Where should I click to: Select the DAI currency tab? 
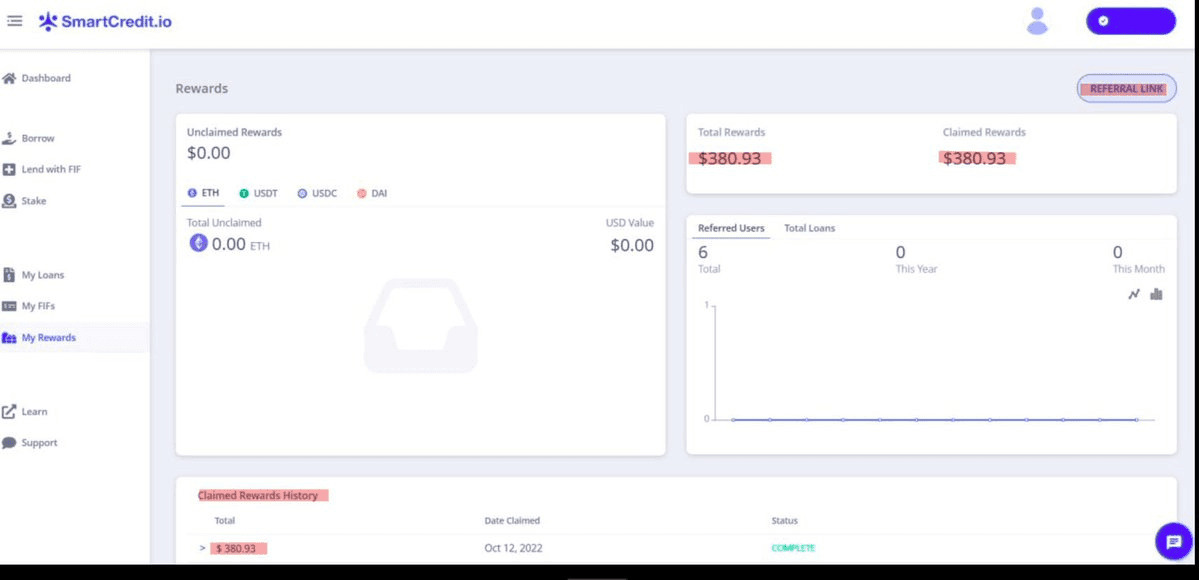[372, 194]
